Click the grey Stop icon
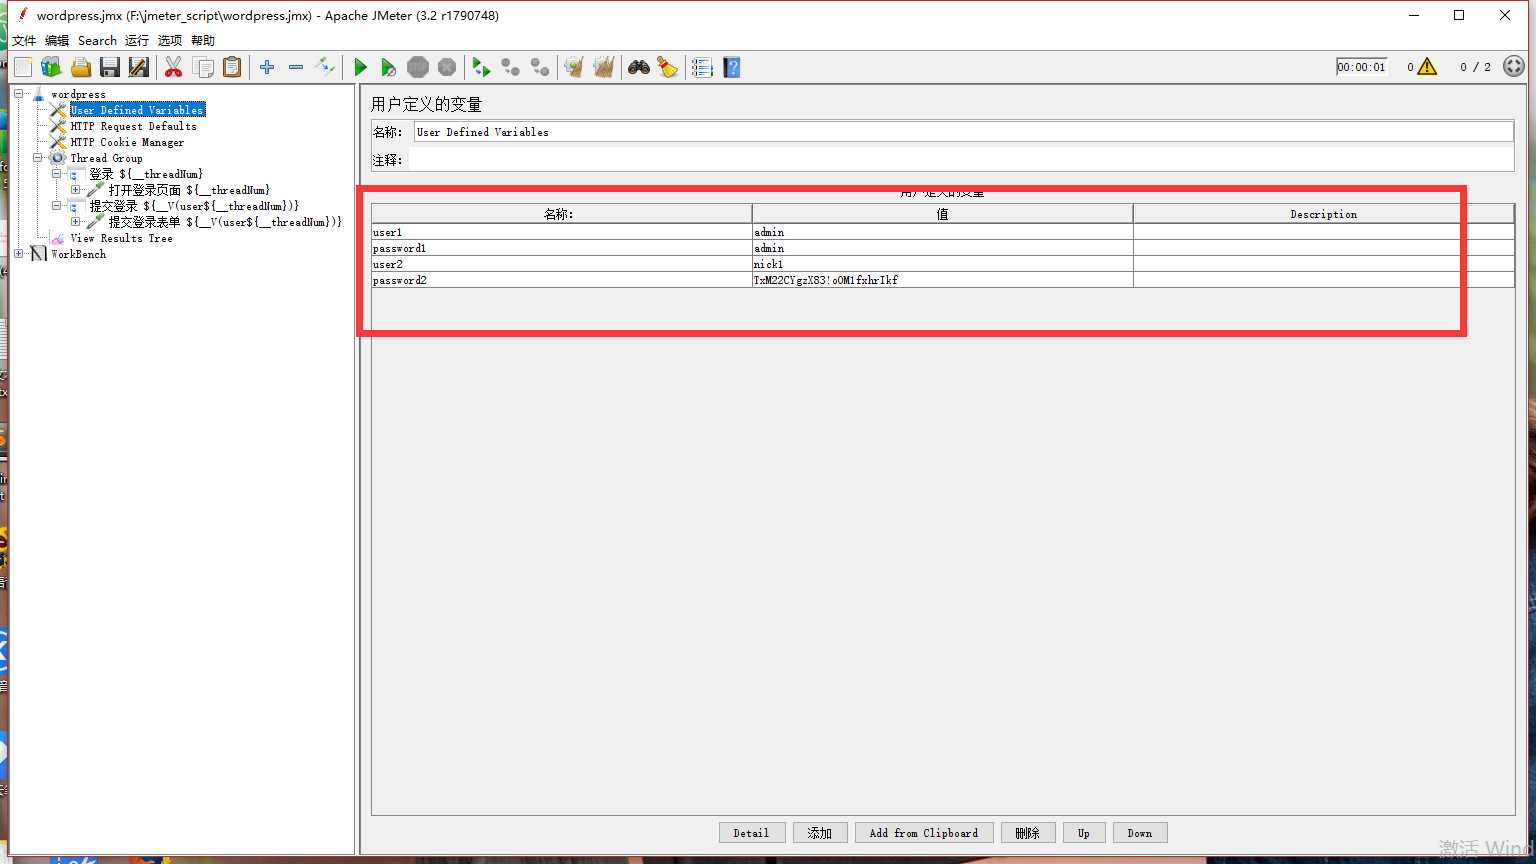Viewport: 1536px width, 864px height. click(418, 67)
